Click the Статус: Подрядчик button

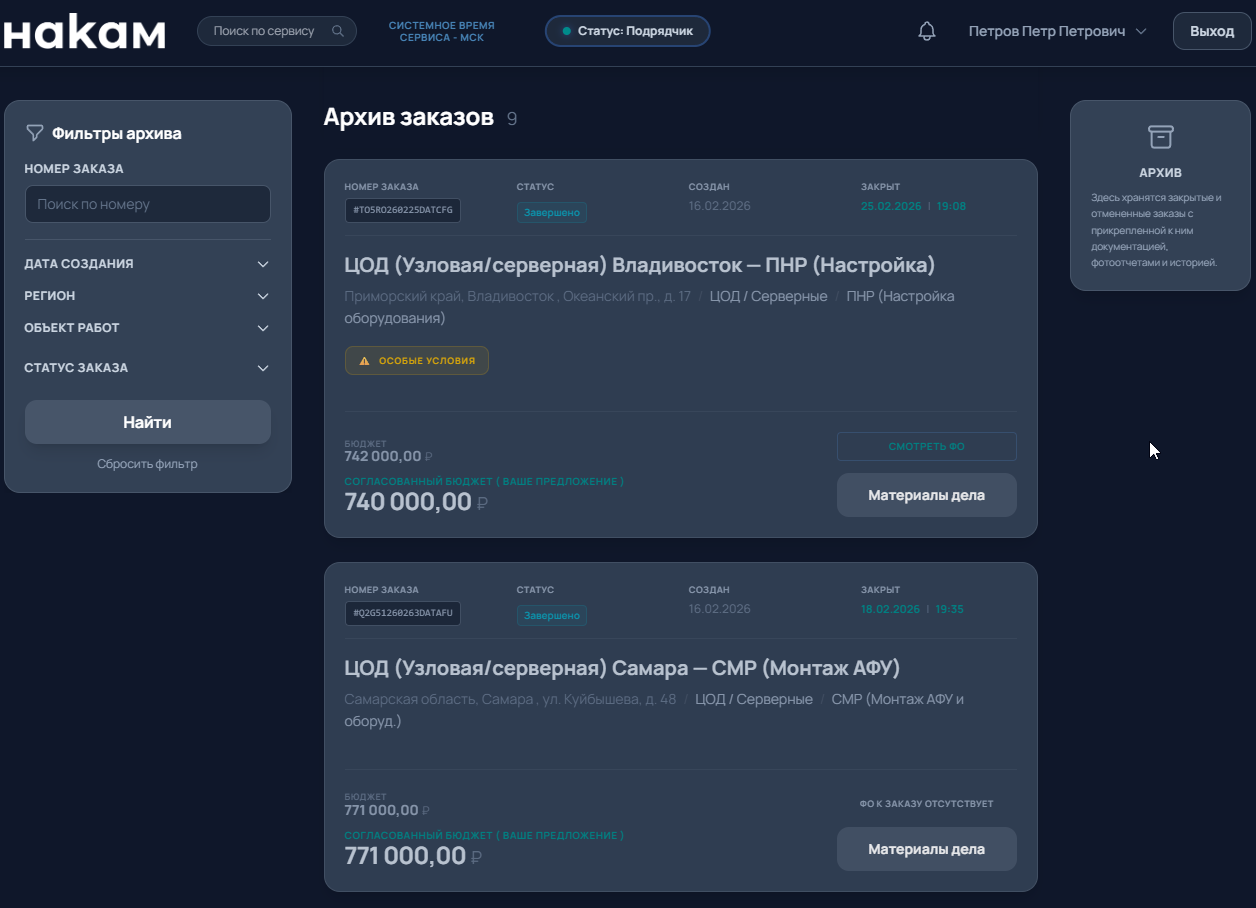coord(628,31)
